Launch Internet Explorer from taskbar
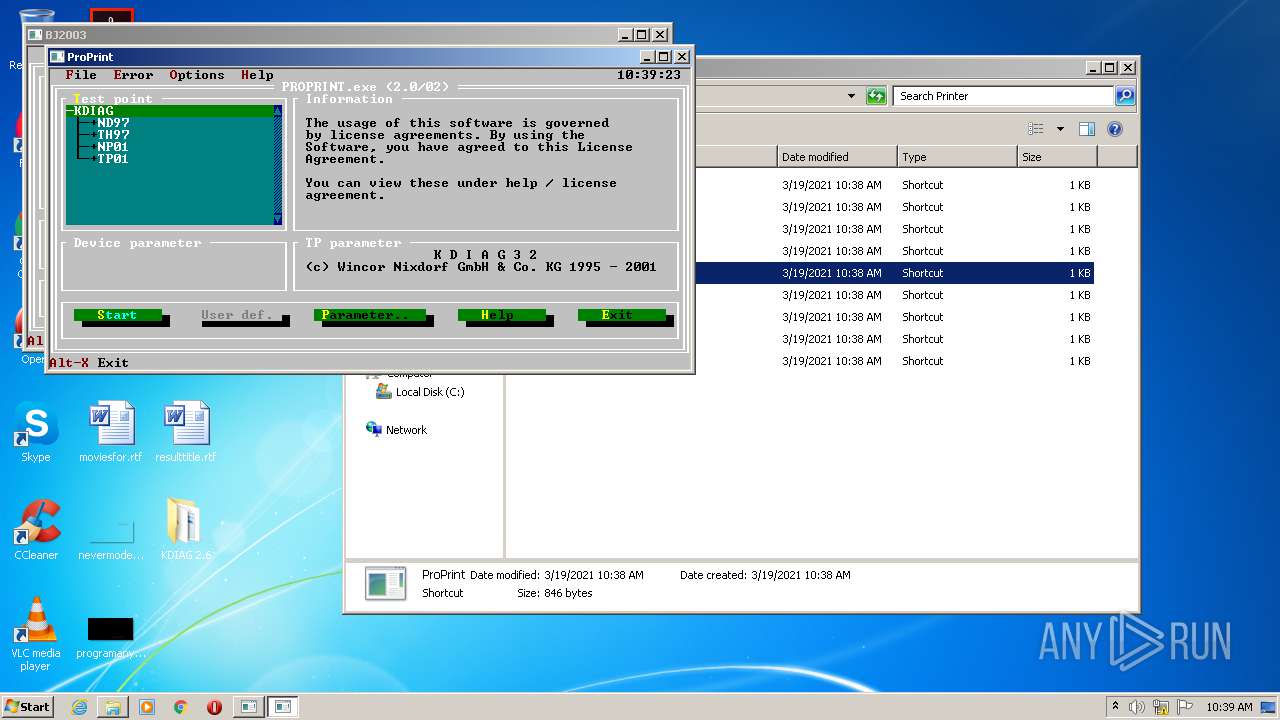The height and width of the screenshot is (720, 1280). tap(79, 707)
